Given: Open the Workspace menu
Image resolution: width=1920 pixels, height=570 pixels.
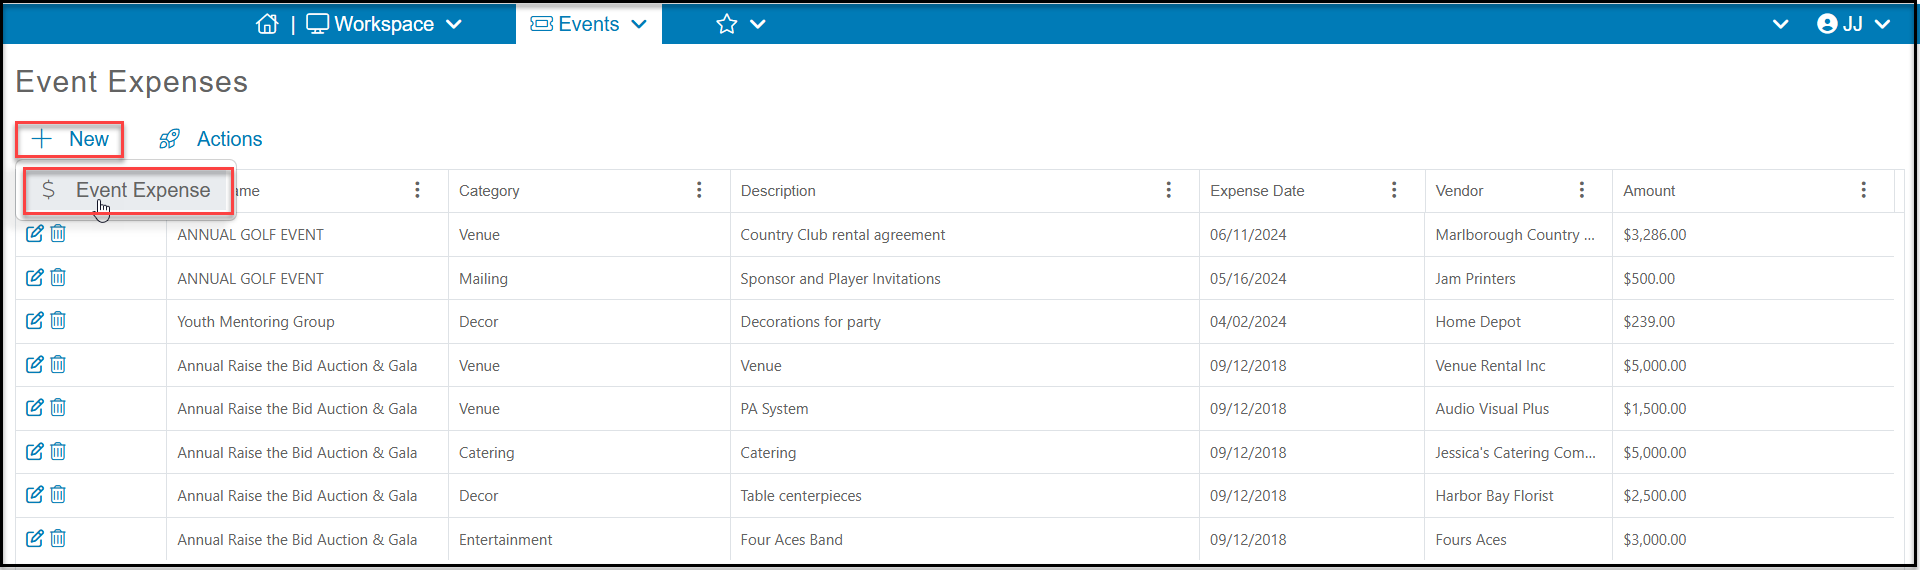Looking at the screenshot, I should coord(384,24).
